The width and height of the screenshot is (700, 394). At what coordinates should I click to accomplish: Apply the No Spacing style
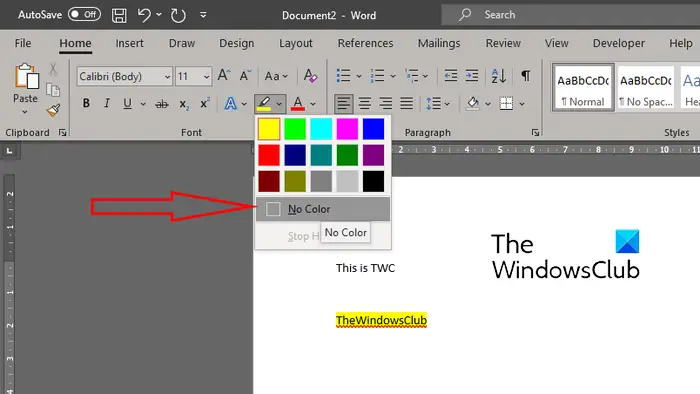[x=646, y=88]
